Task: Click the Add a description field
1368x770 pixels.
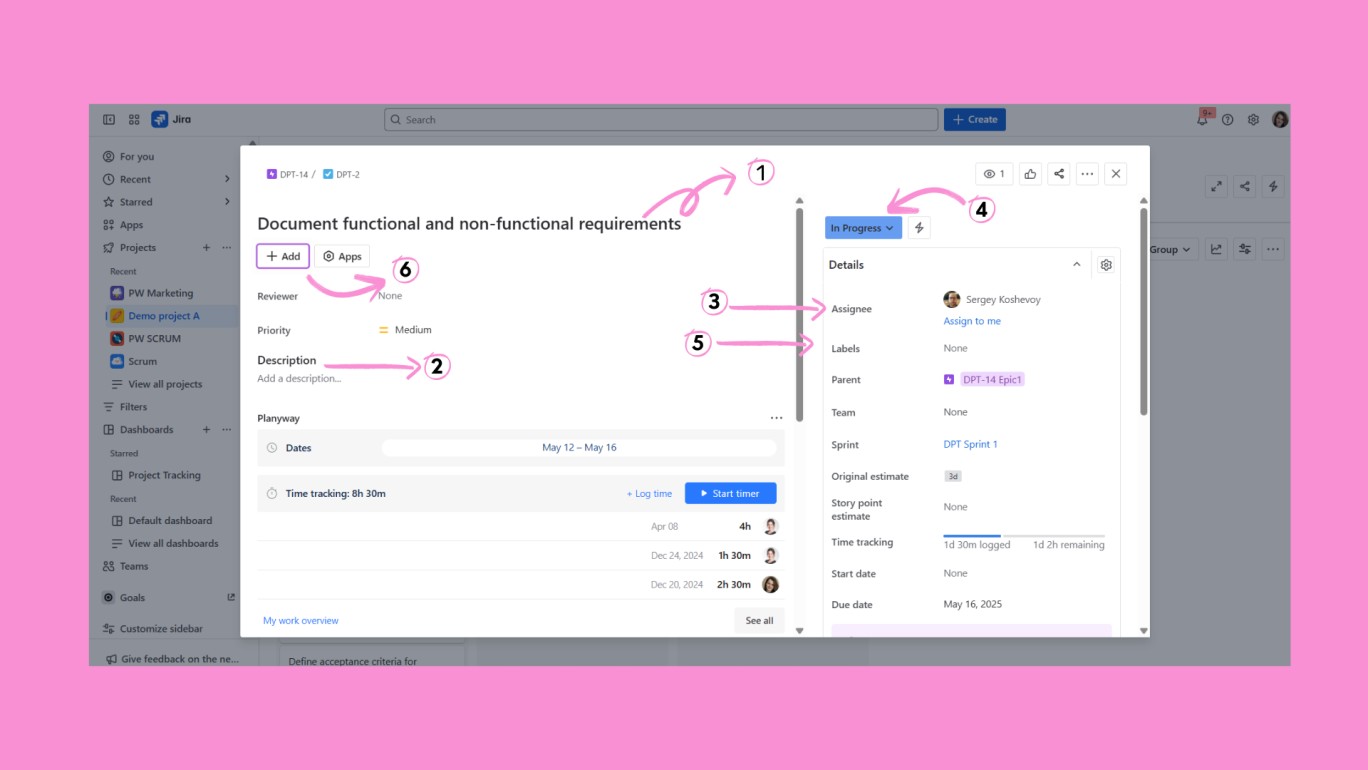Action: coord(299,379)
